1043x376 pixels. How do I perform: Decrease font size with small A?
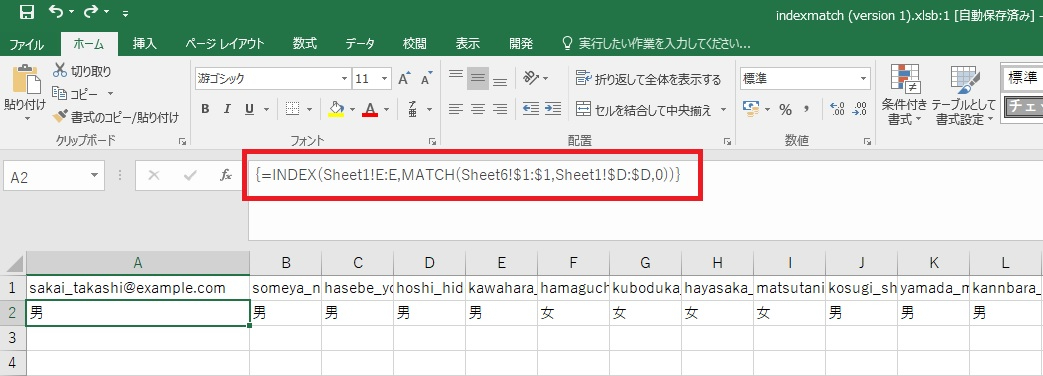426,79
